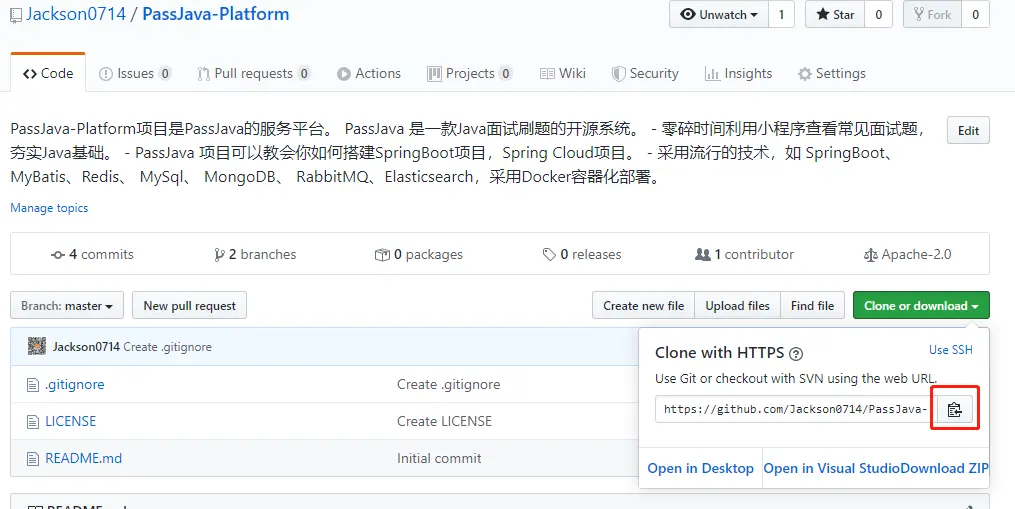The width and height of the screenshot is (1015, 509).
Task: Collapse the Clone or download dropdown
Action: pos(920,306)
